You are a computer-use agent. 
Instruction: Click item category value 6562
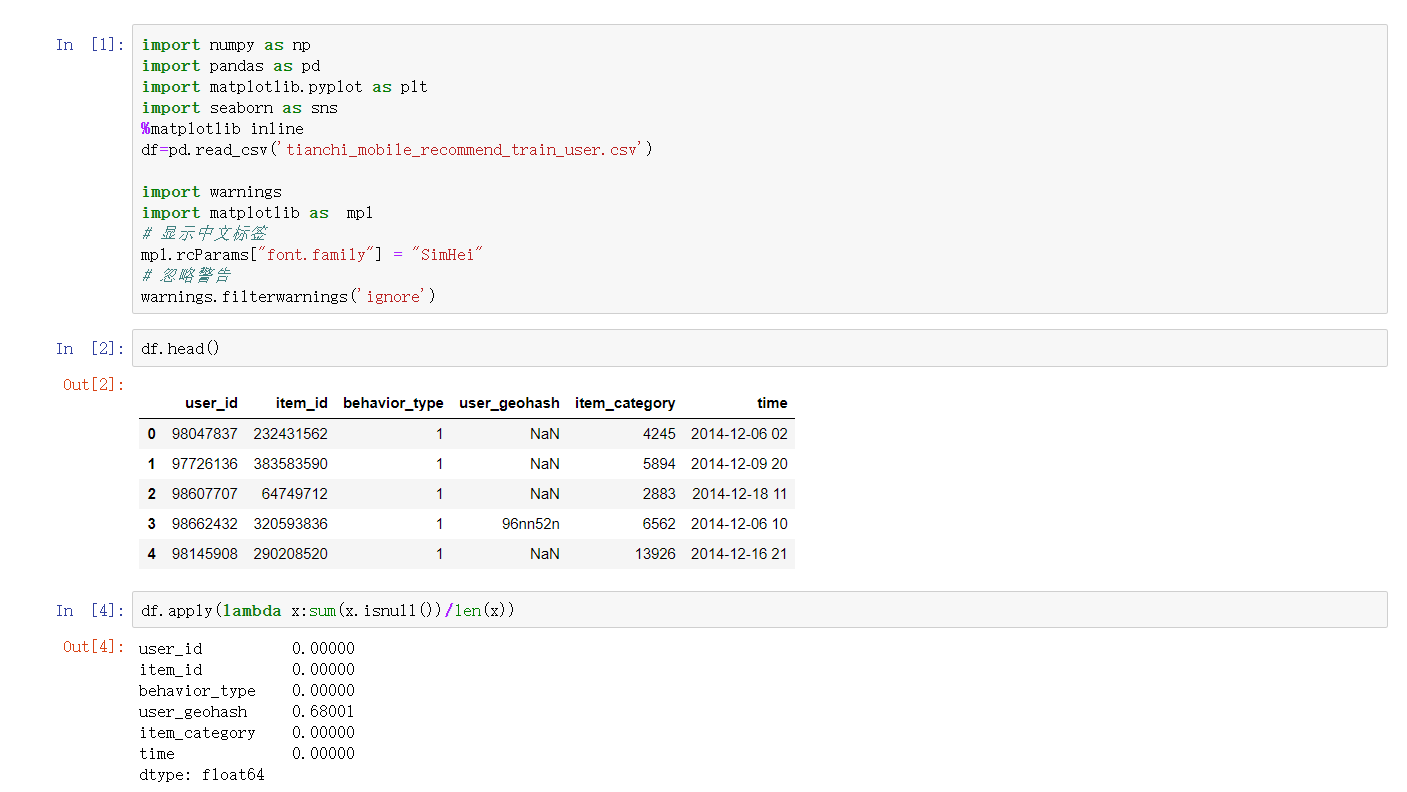(x=658, y=524)
